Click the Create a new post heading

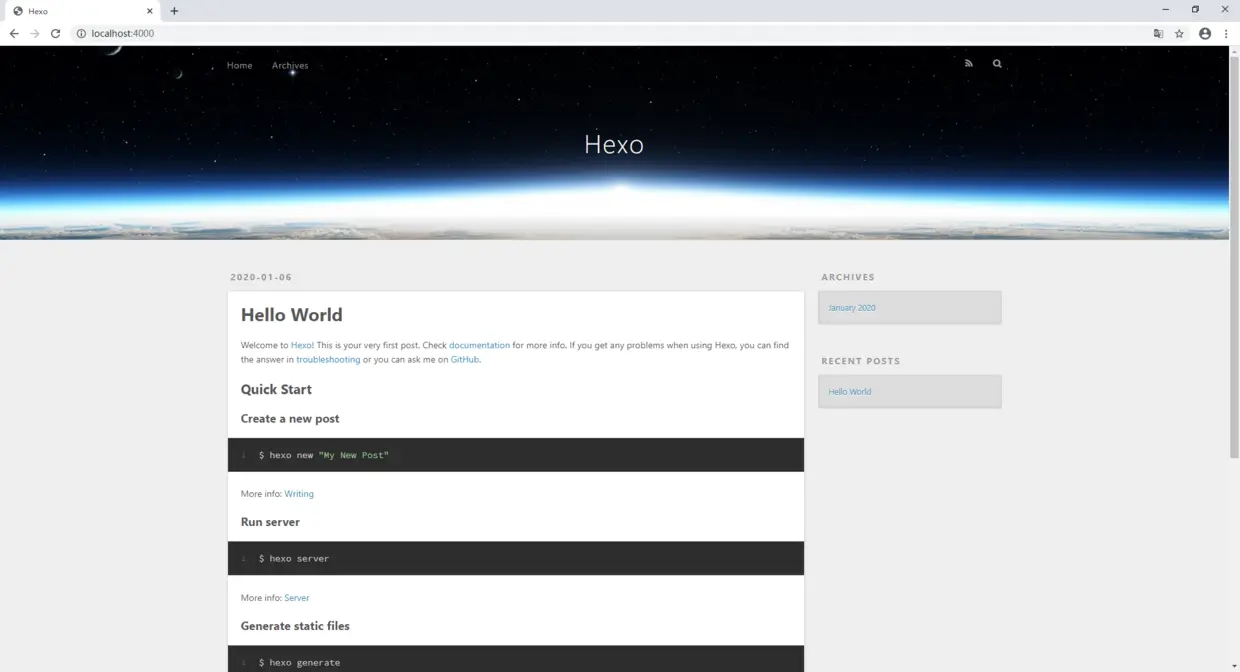point(290,419)
